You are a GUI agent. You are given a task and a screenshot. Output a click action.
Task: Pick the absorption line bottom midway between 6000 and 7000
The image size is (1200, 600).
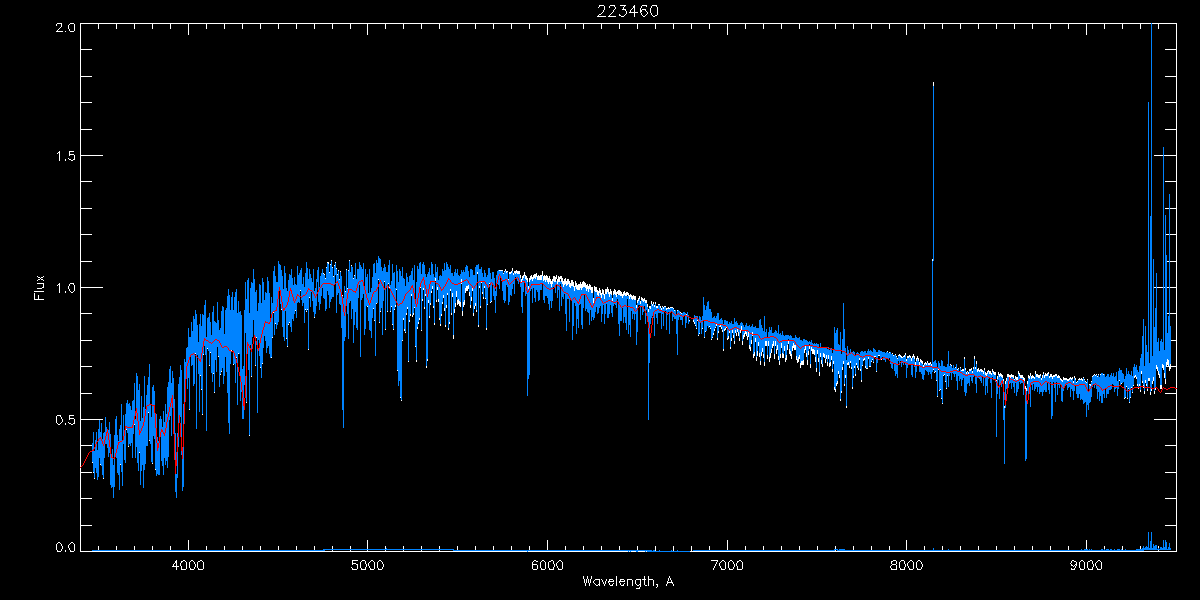click(x=648, y=417)
